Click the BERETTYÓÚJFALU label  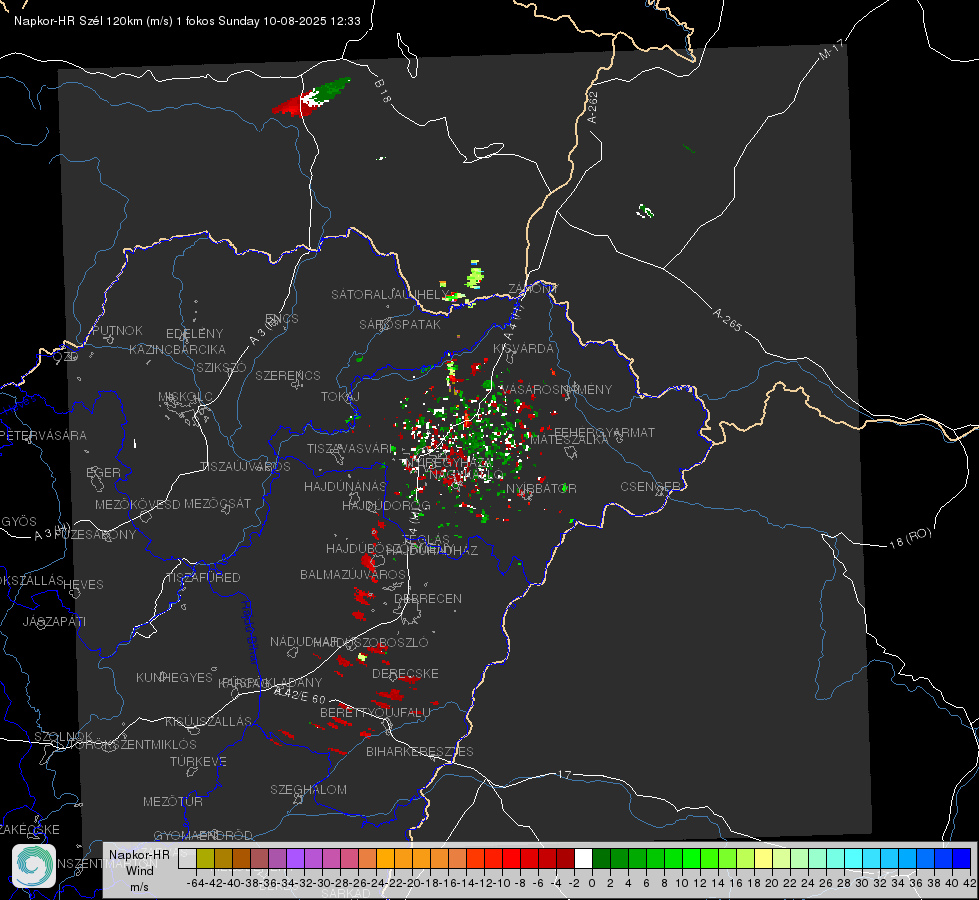(x=375, y=712)
